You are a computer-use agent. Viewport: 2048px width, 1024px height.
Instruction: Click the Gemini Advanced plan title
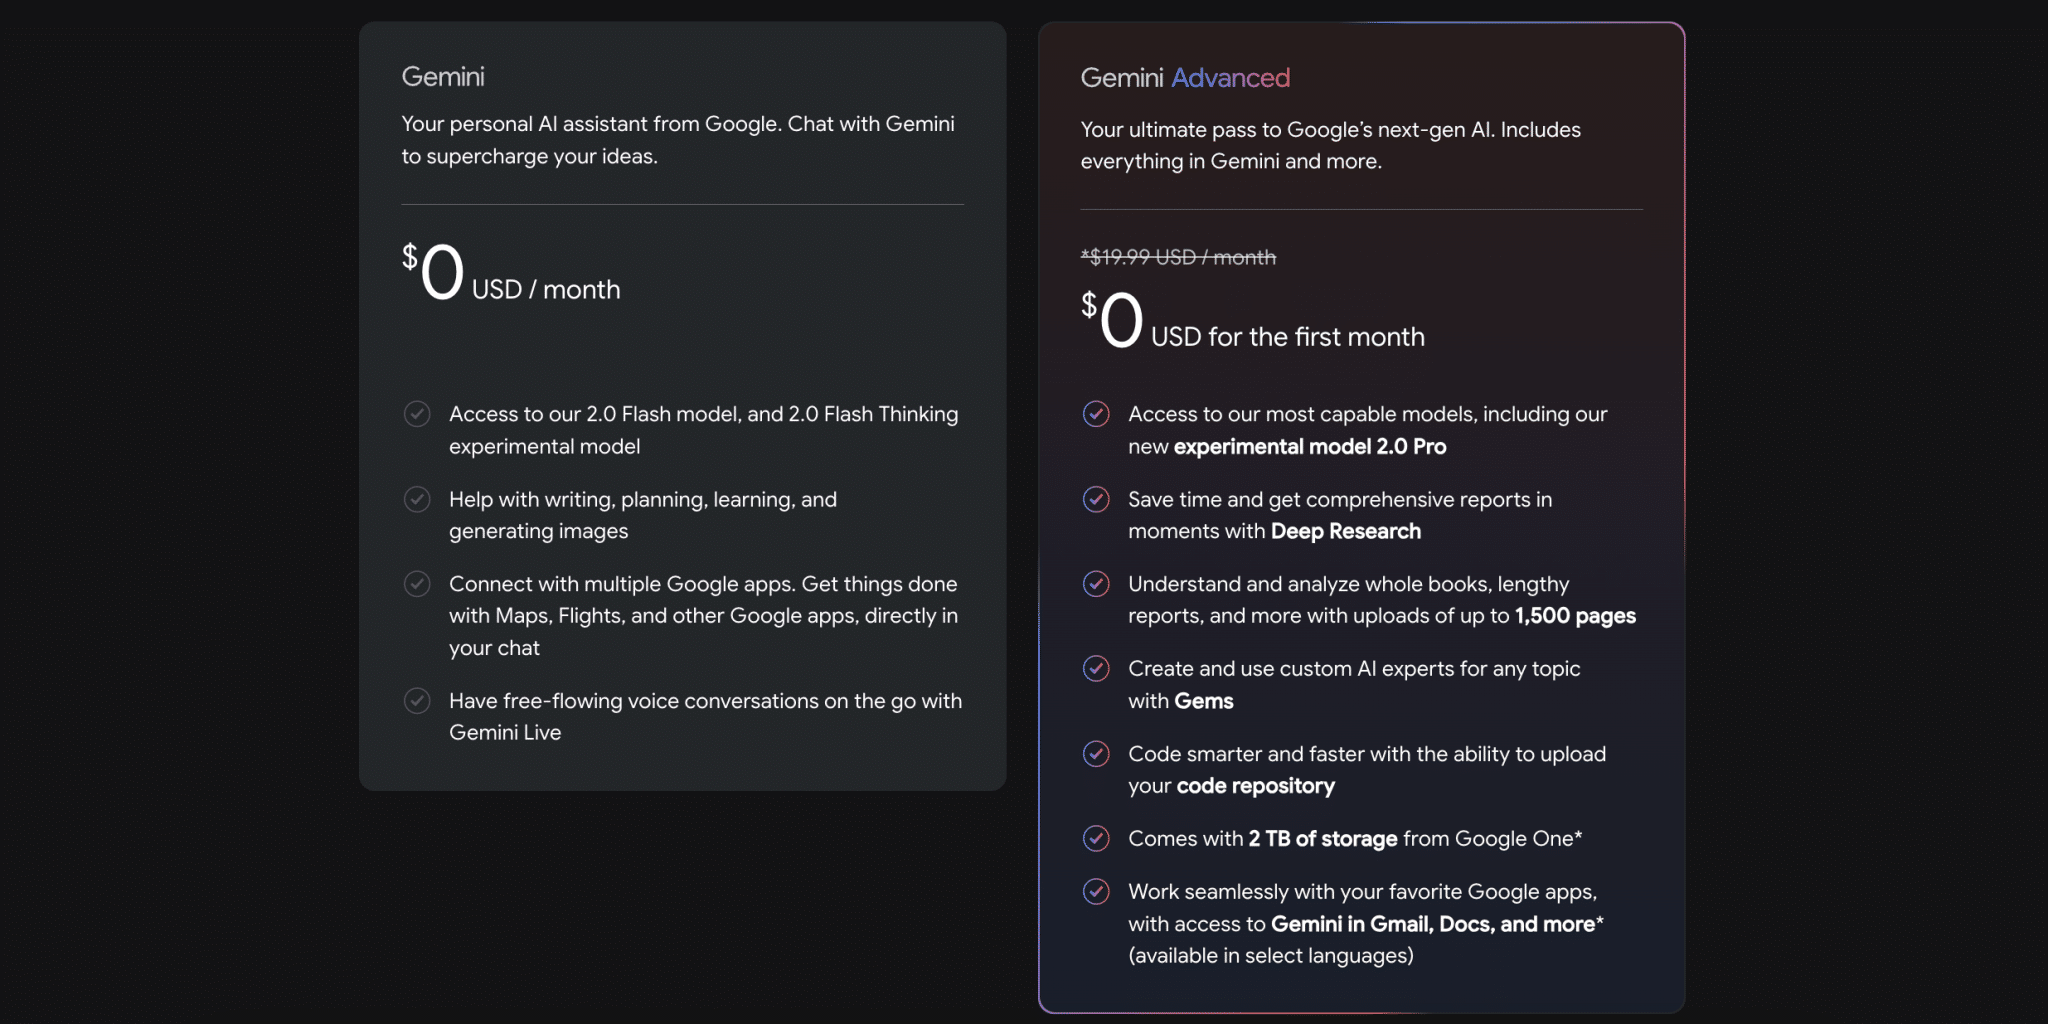(1185, 78)
